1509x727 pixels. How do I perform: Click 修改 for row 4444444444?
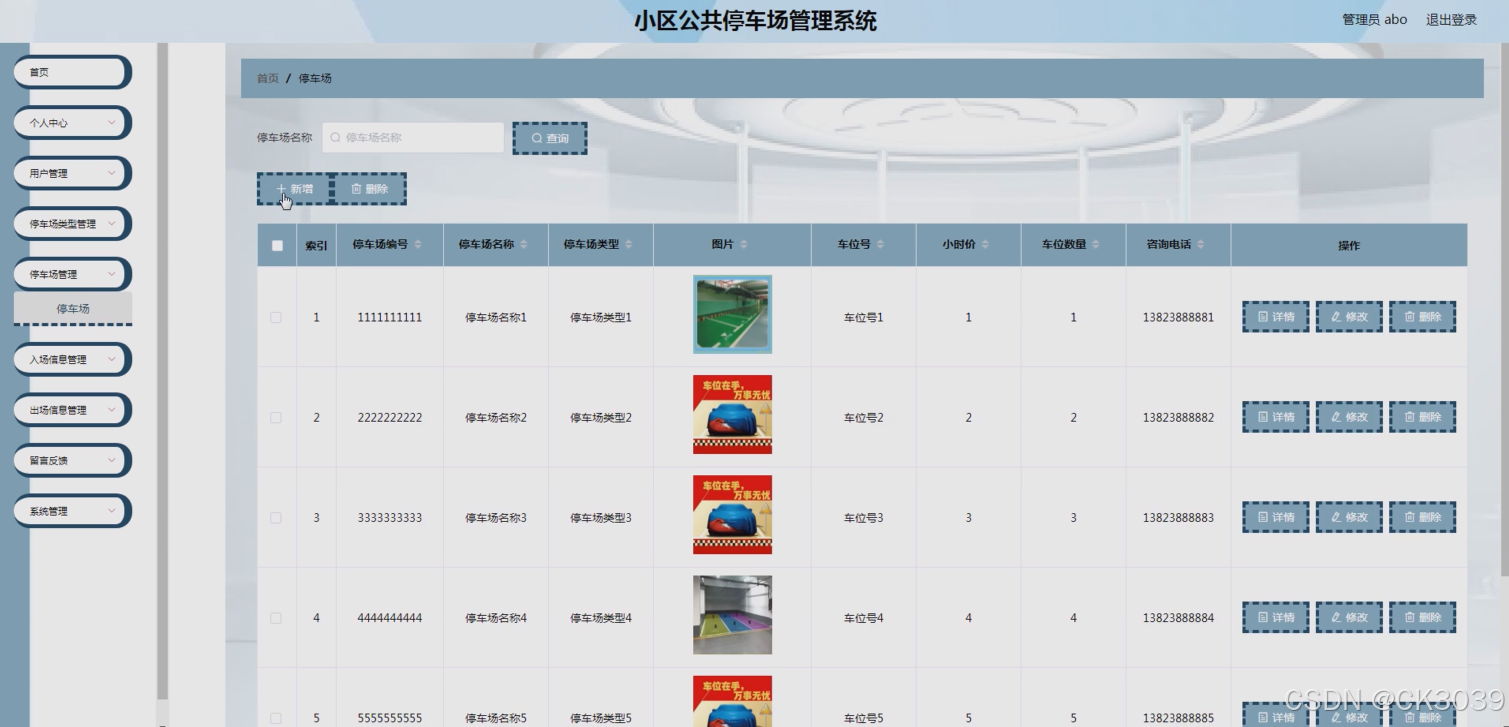1349,617
